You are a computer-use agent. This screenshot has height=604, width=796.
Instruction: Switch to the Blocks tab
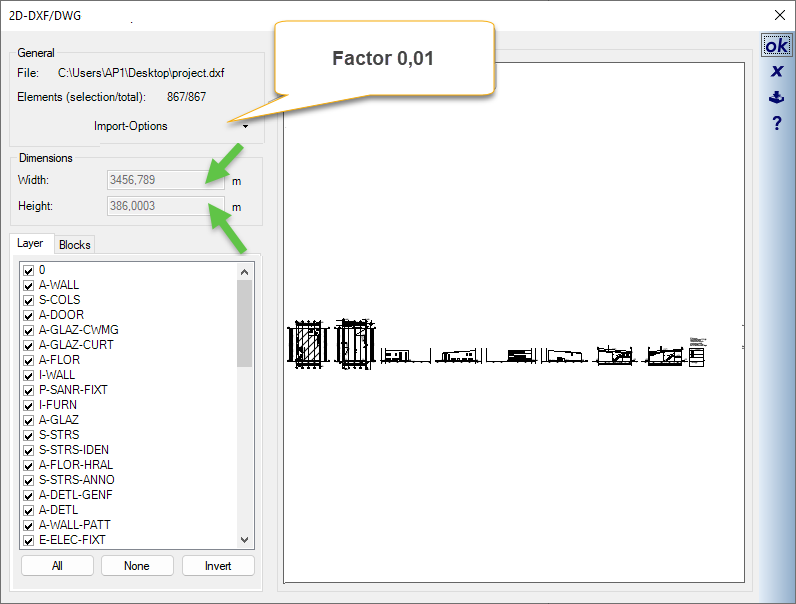click(74, 245)
